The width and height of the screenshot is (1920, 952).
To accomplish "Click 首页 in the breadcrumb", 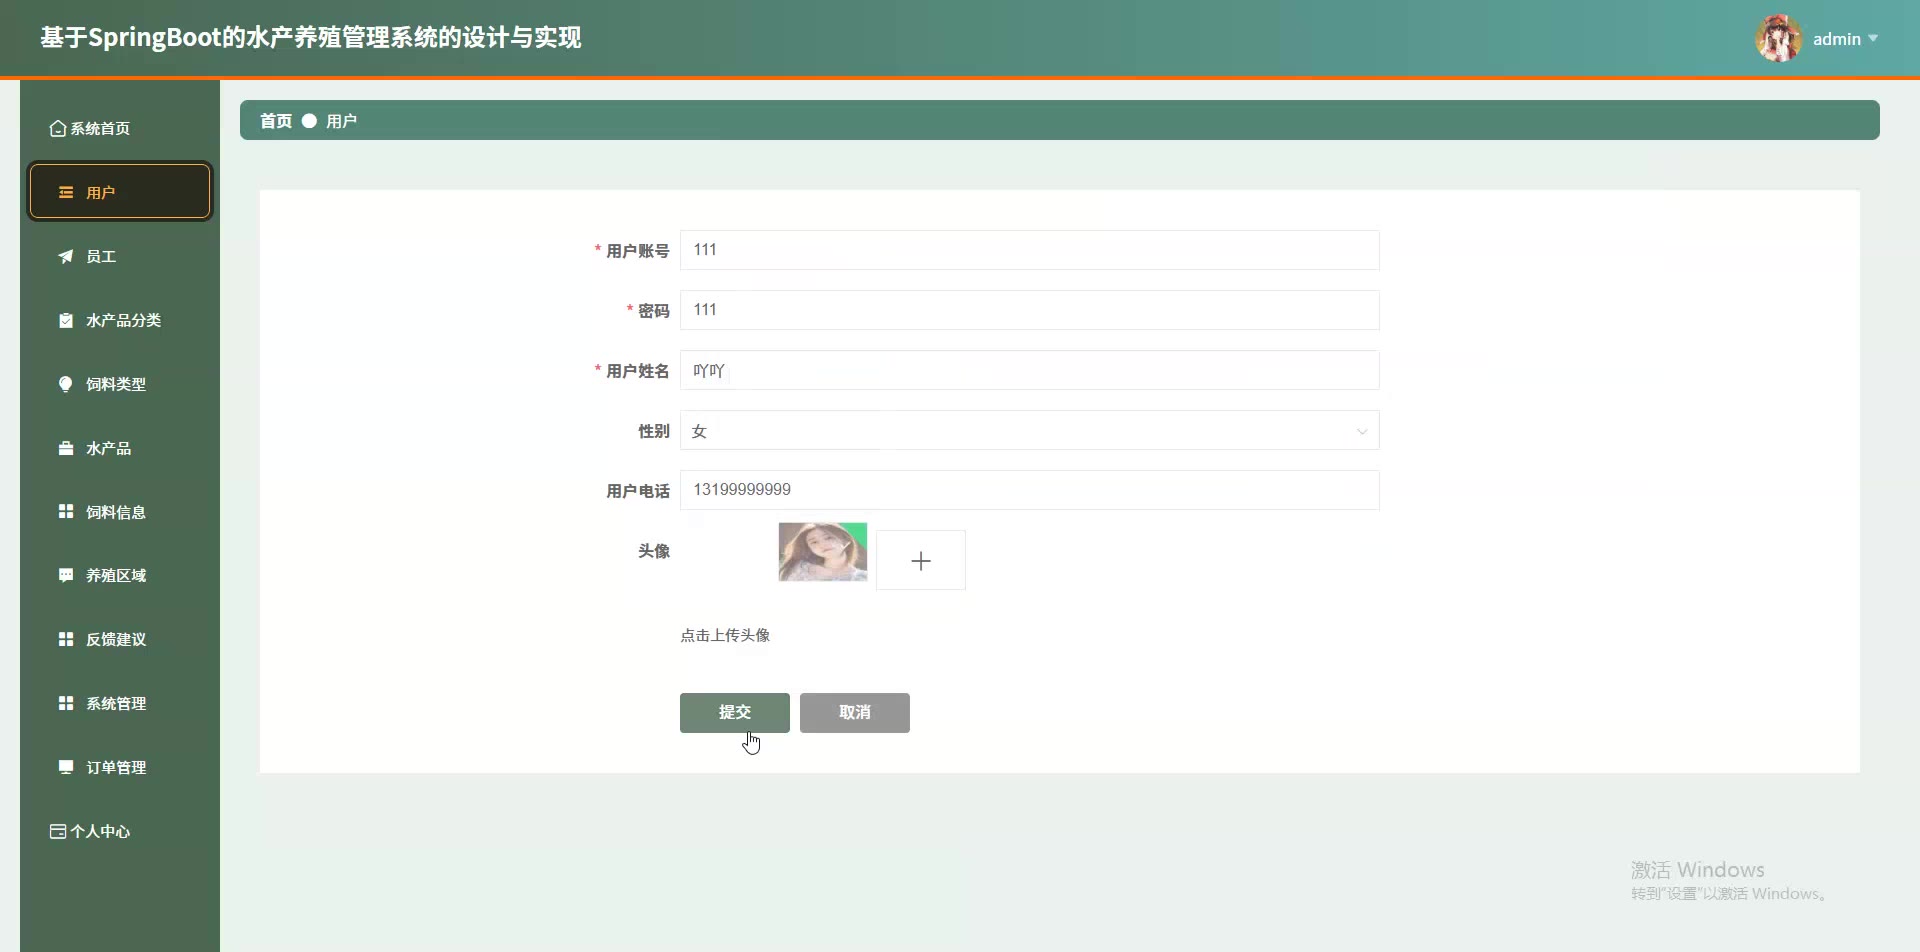I will (276, 121).
